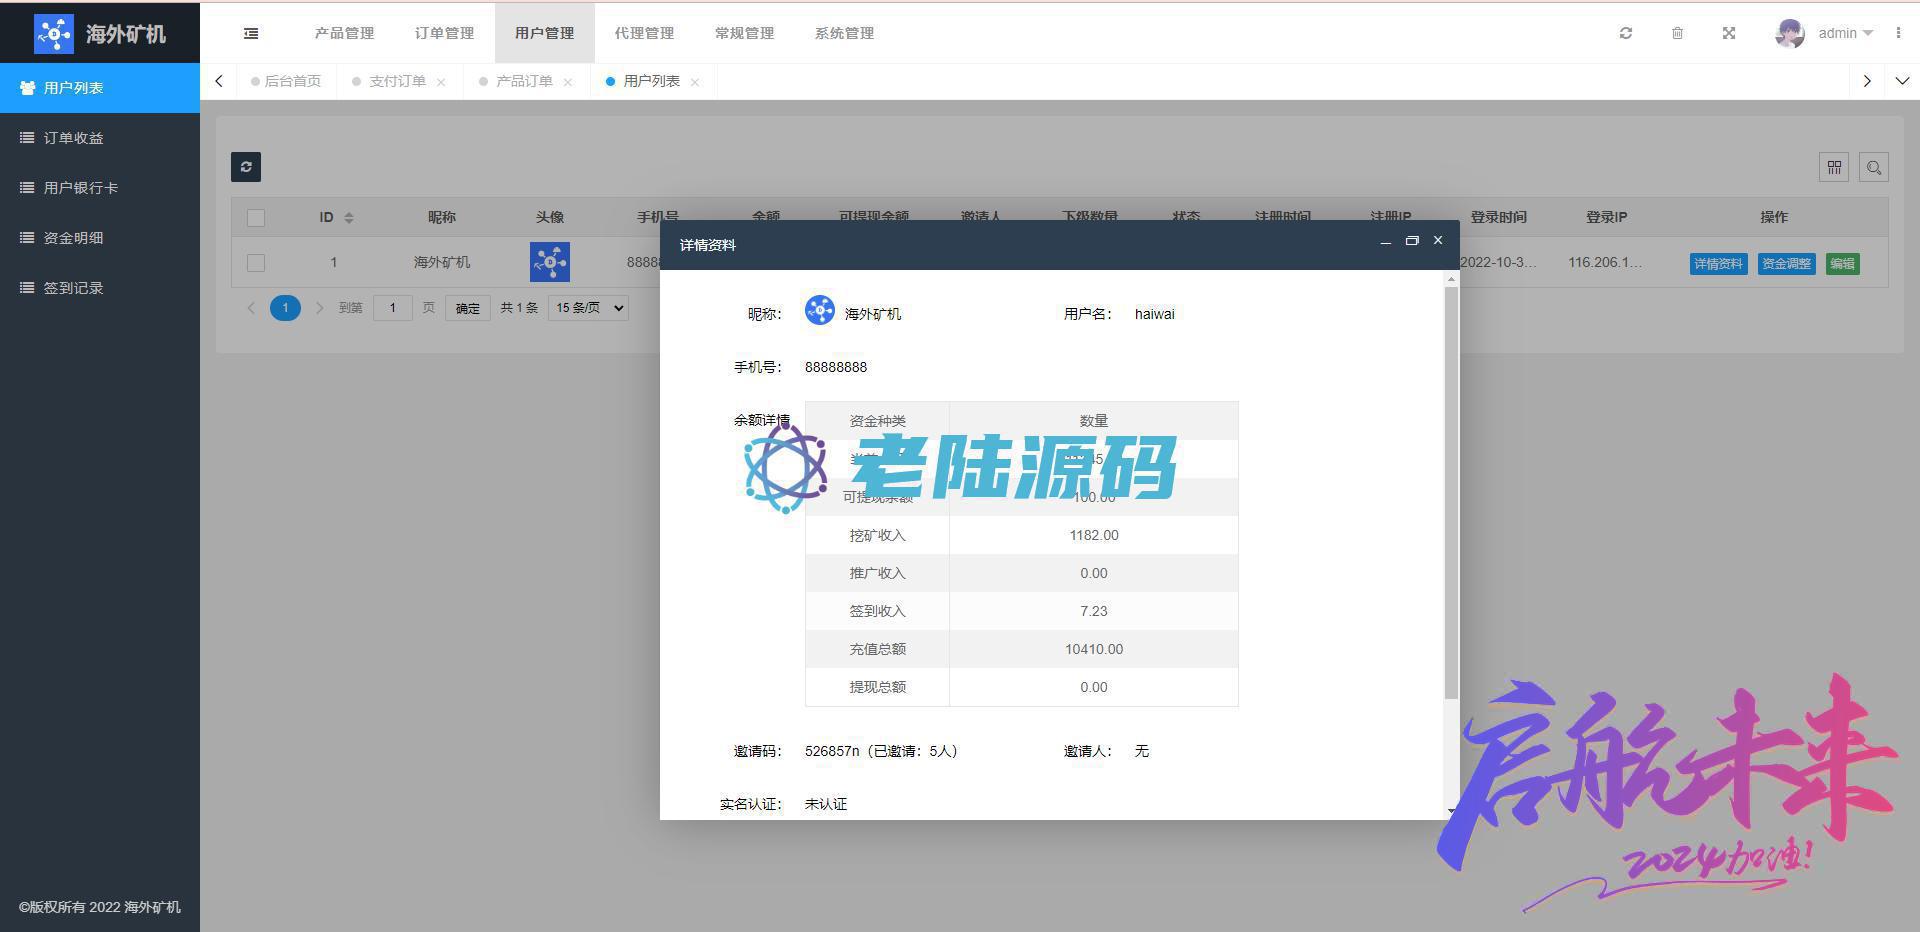Open 资金明细 in the sidebar

[x=100, y=238]
